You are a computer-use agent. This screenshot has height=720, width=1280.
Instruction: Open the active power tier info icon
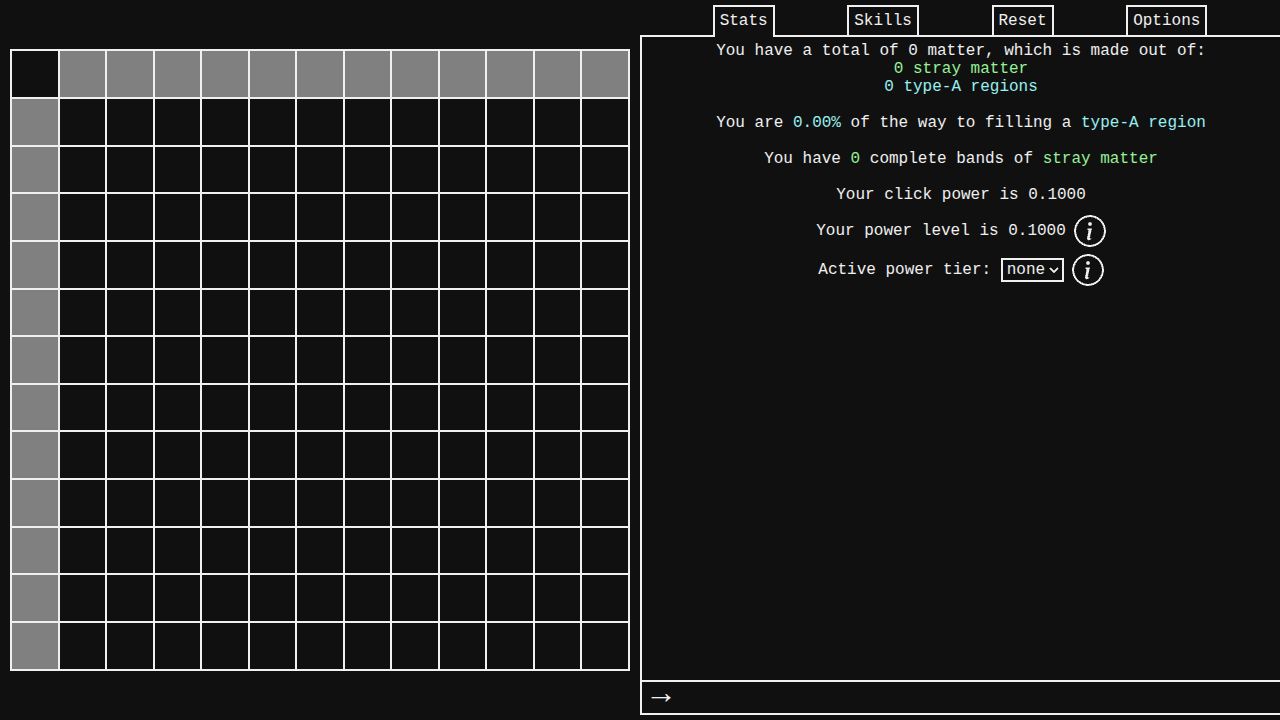tap(1088, 270)
